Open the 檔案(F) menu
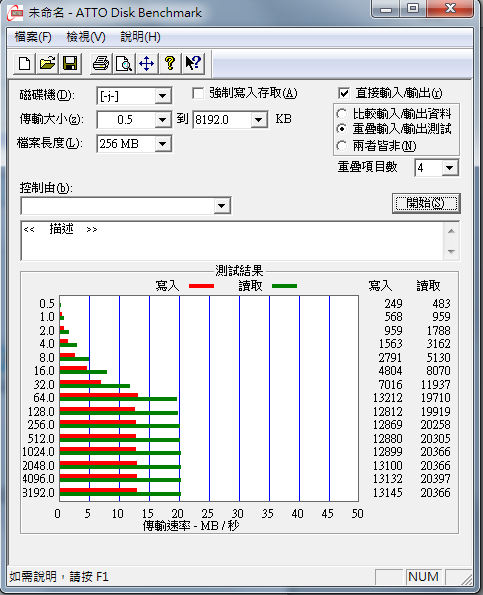This screenshot has width=483, height=595. [33, 37]
